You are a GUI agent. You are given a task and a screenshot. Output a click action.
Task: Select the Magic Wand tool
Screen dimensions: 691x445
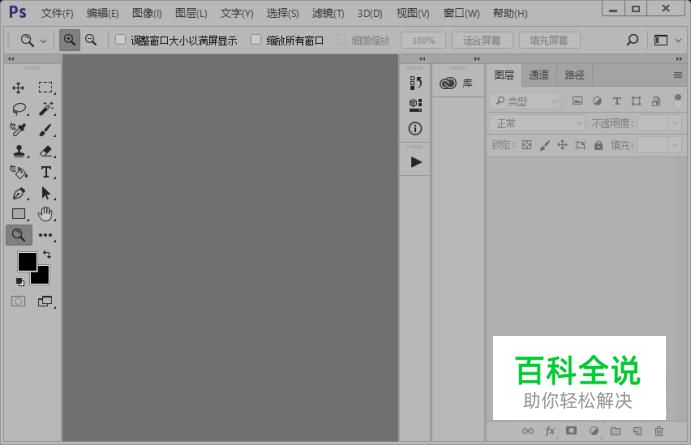[46, 108]
